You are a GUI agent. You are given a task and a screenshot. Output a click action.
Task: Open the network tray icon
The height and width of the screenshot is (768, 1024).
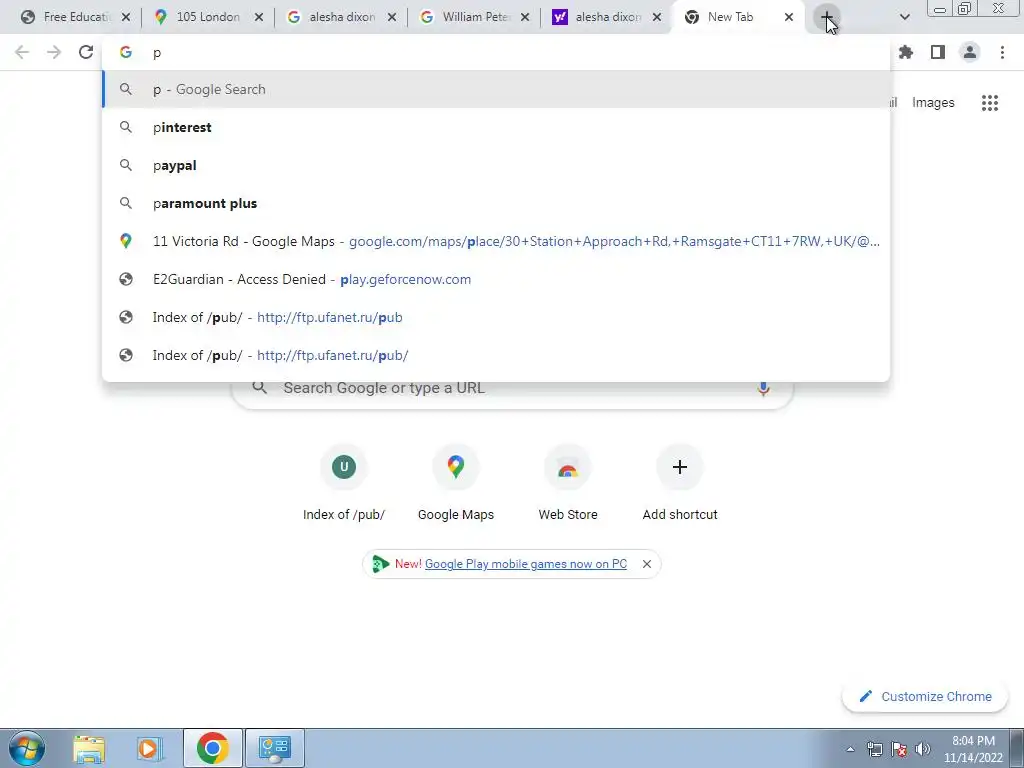(874, 749)
